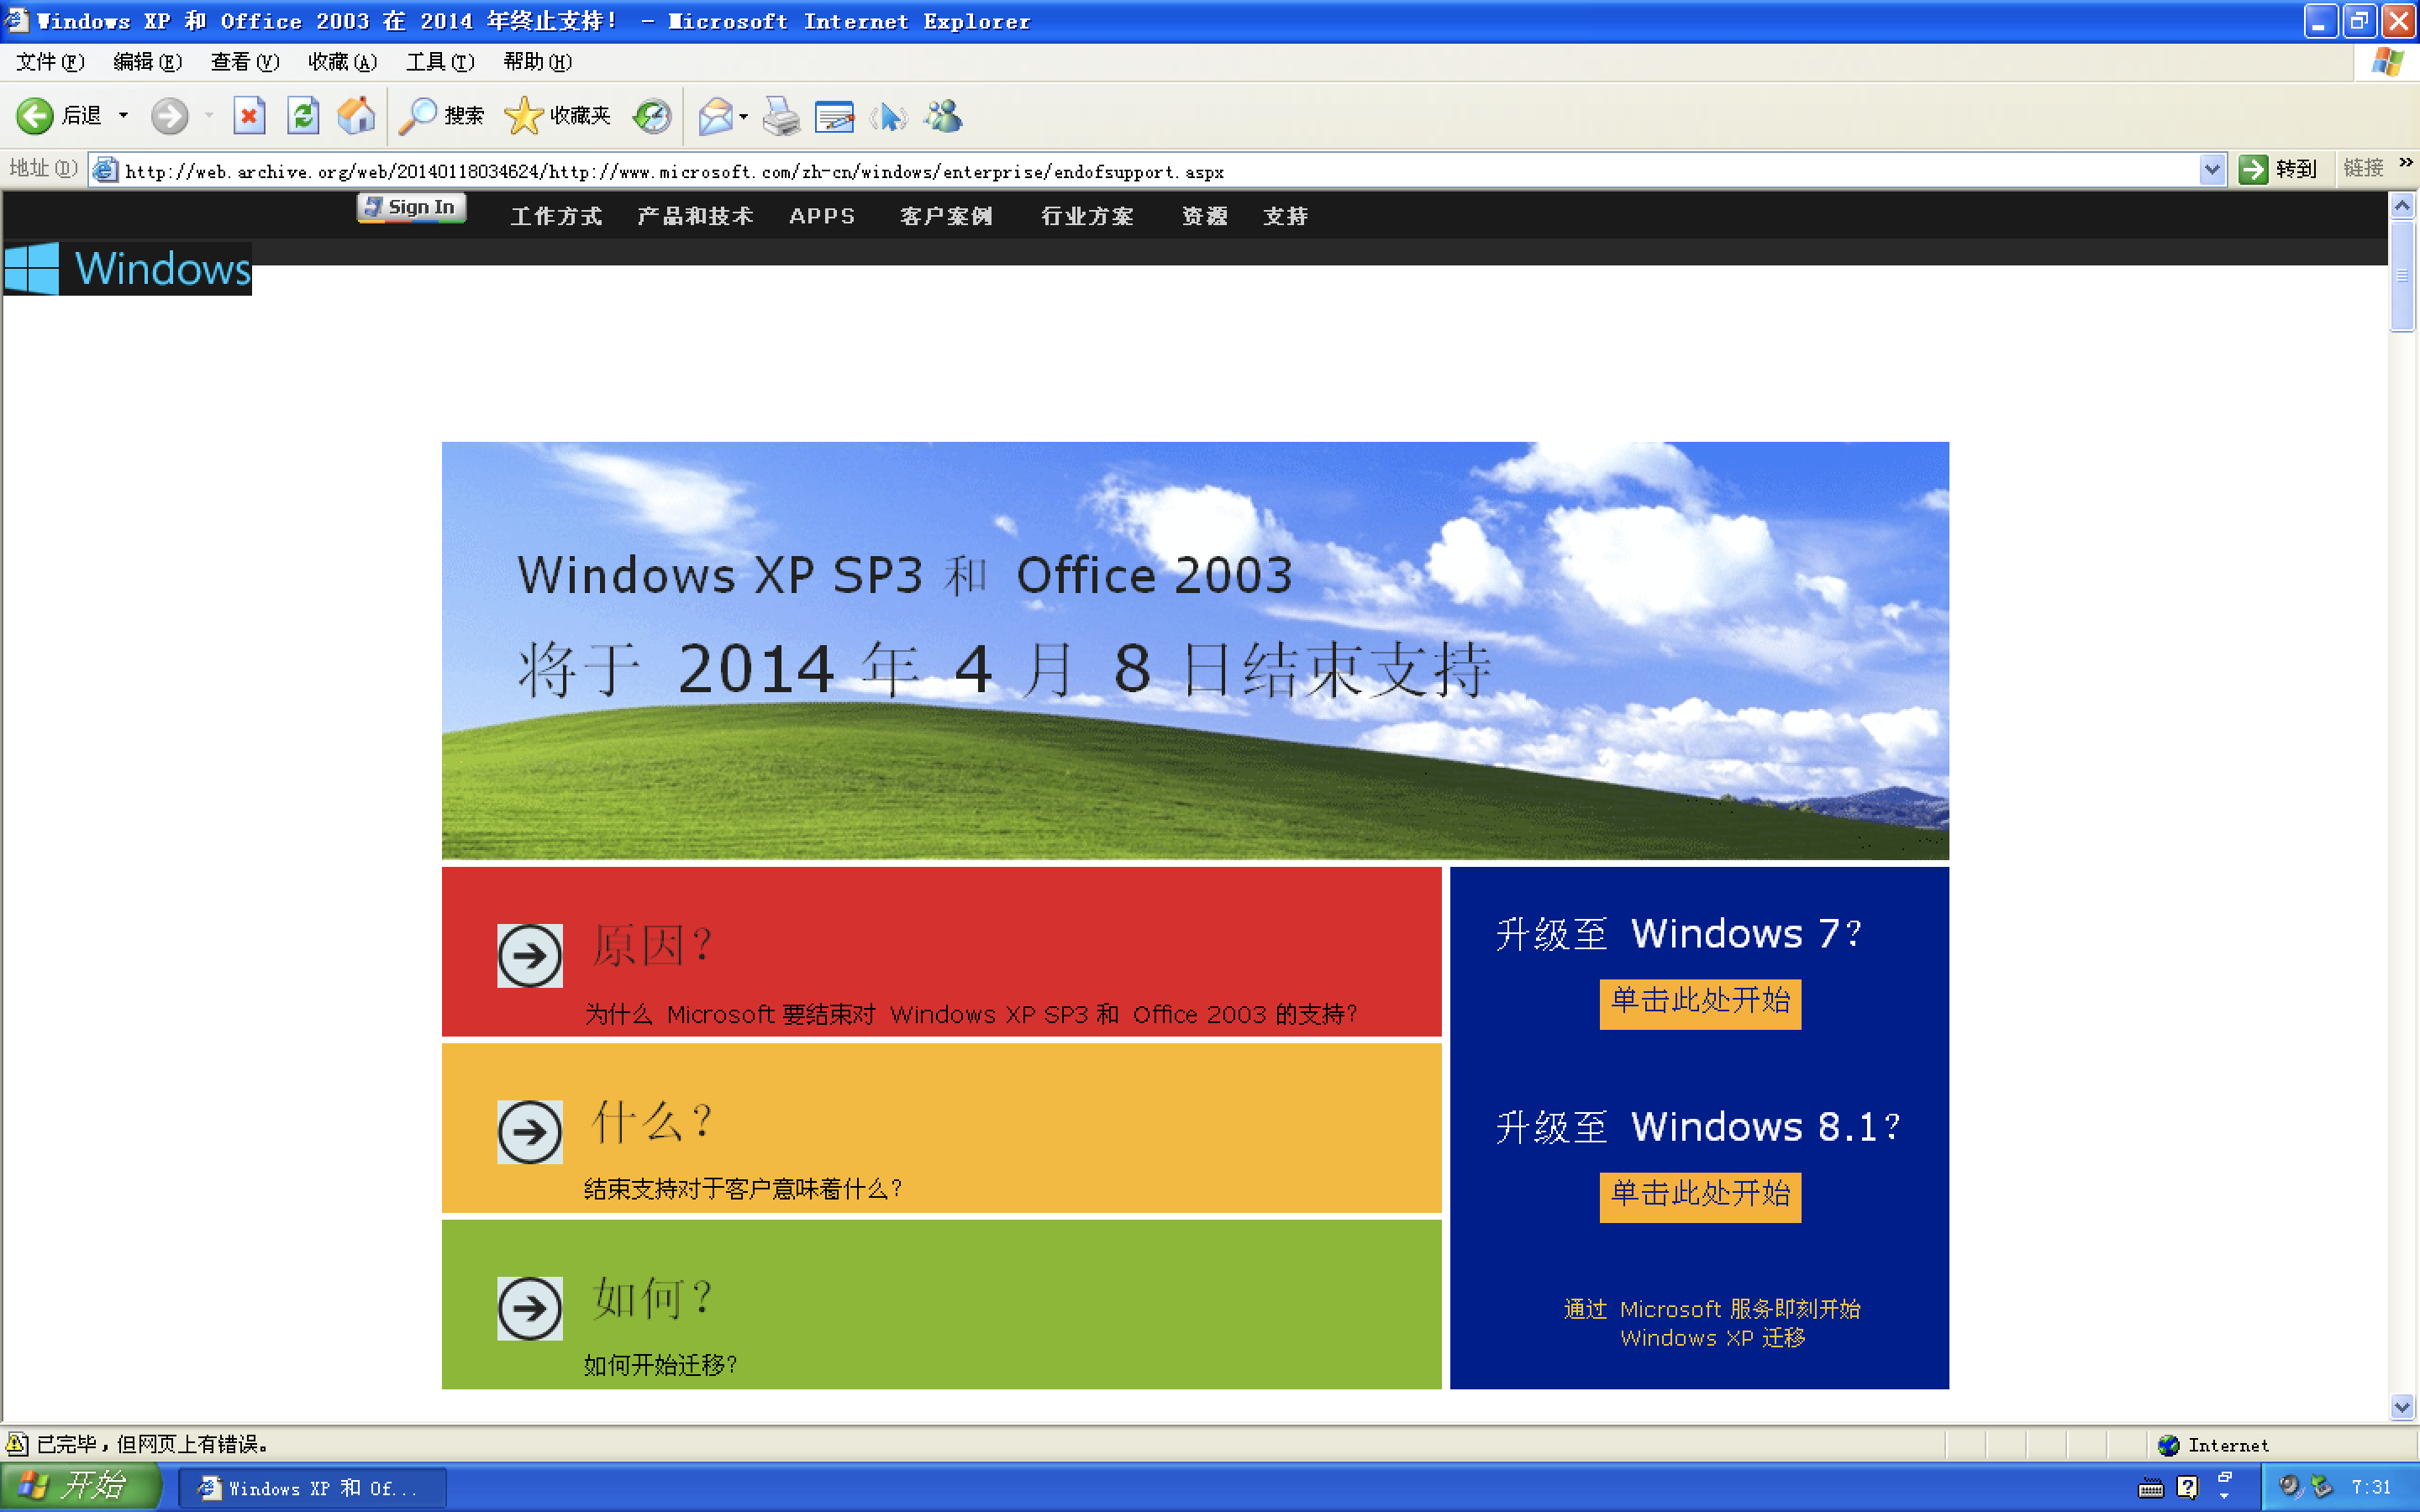Image resolution: width=2420 pixels, height=1512 pixels.
Task: Click the Mail envelope icon
Action: [x=716, y=116]
